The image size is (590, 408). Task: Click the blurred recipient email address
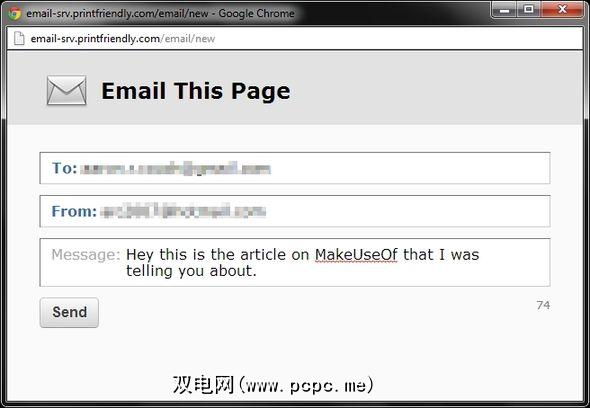tap(176, 169)
